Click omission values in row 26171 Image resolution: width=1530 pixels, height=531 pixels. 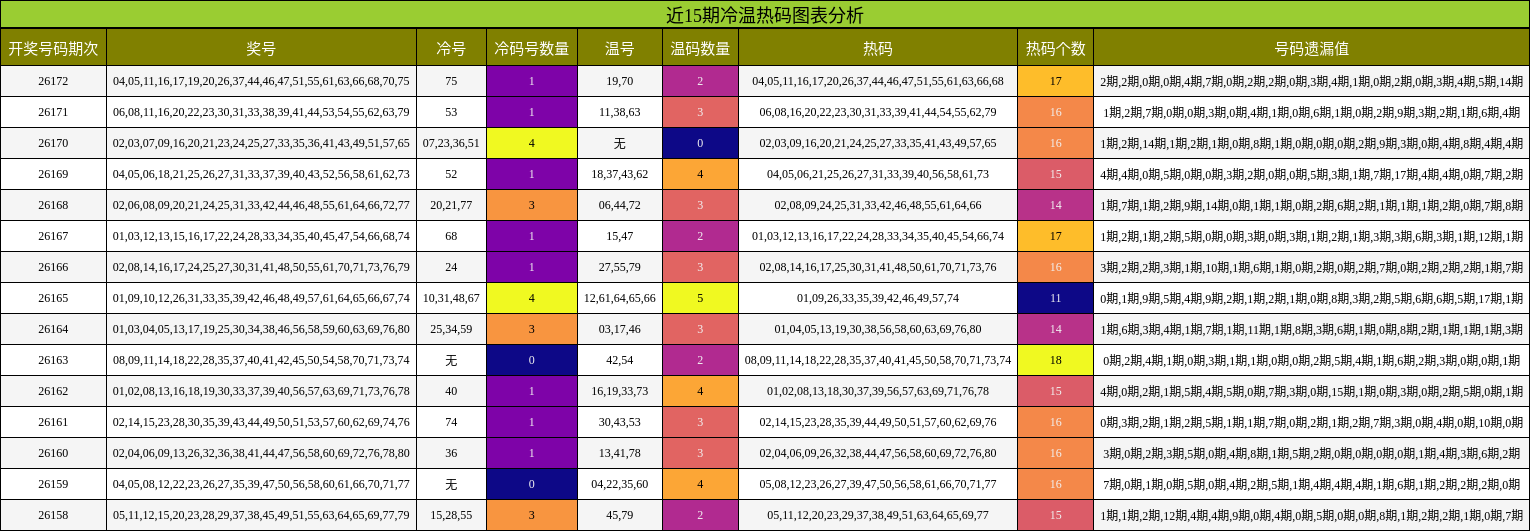coord(1311,112)
